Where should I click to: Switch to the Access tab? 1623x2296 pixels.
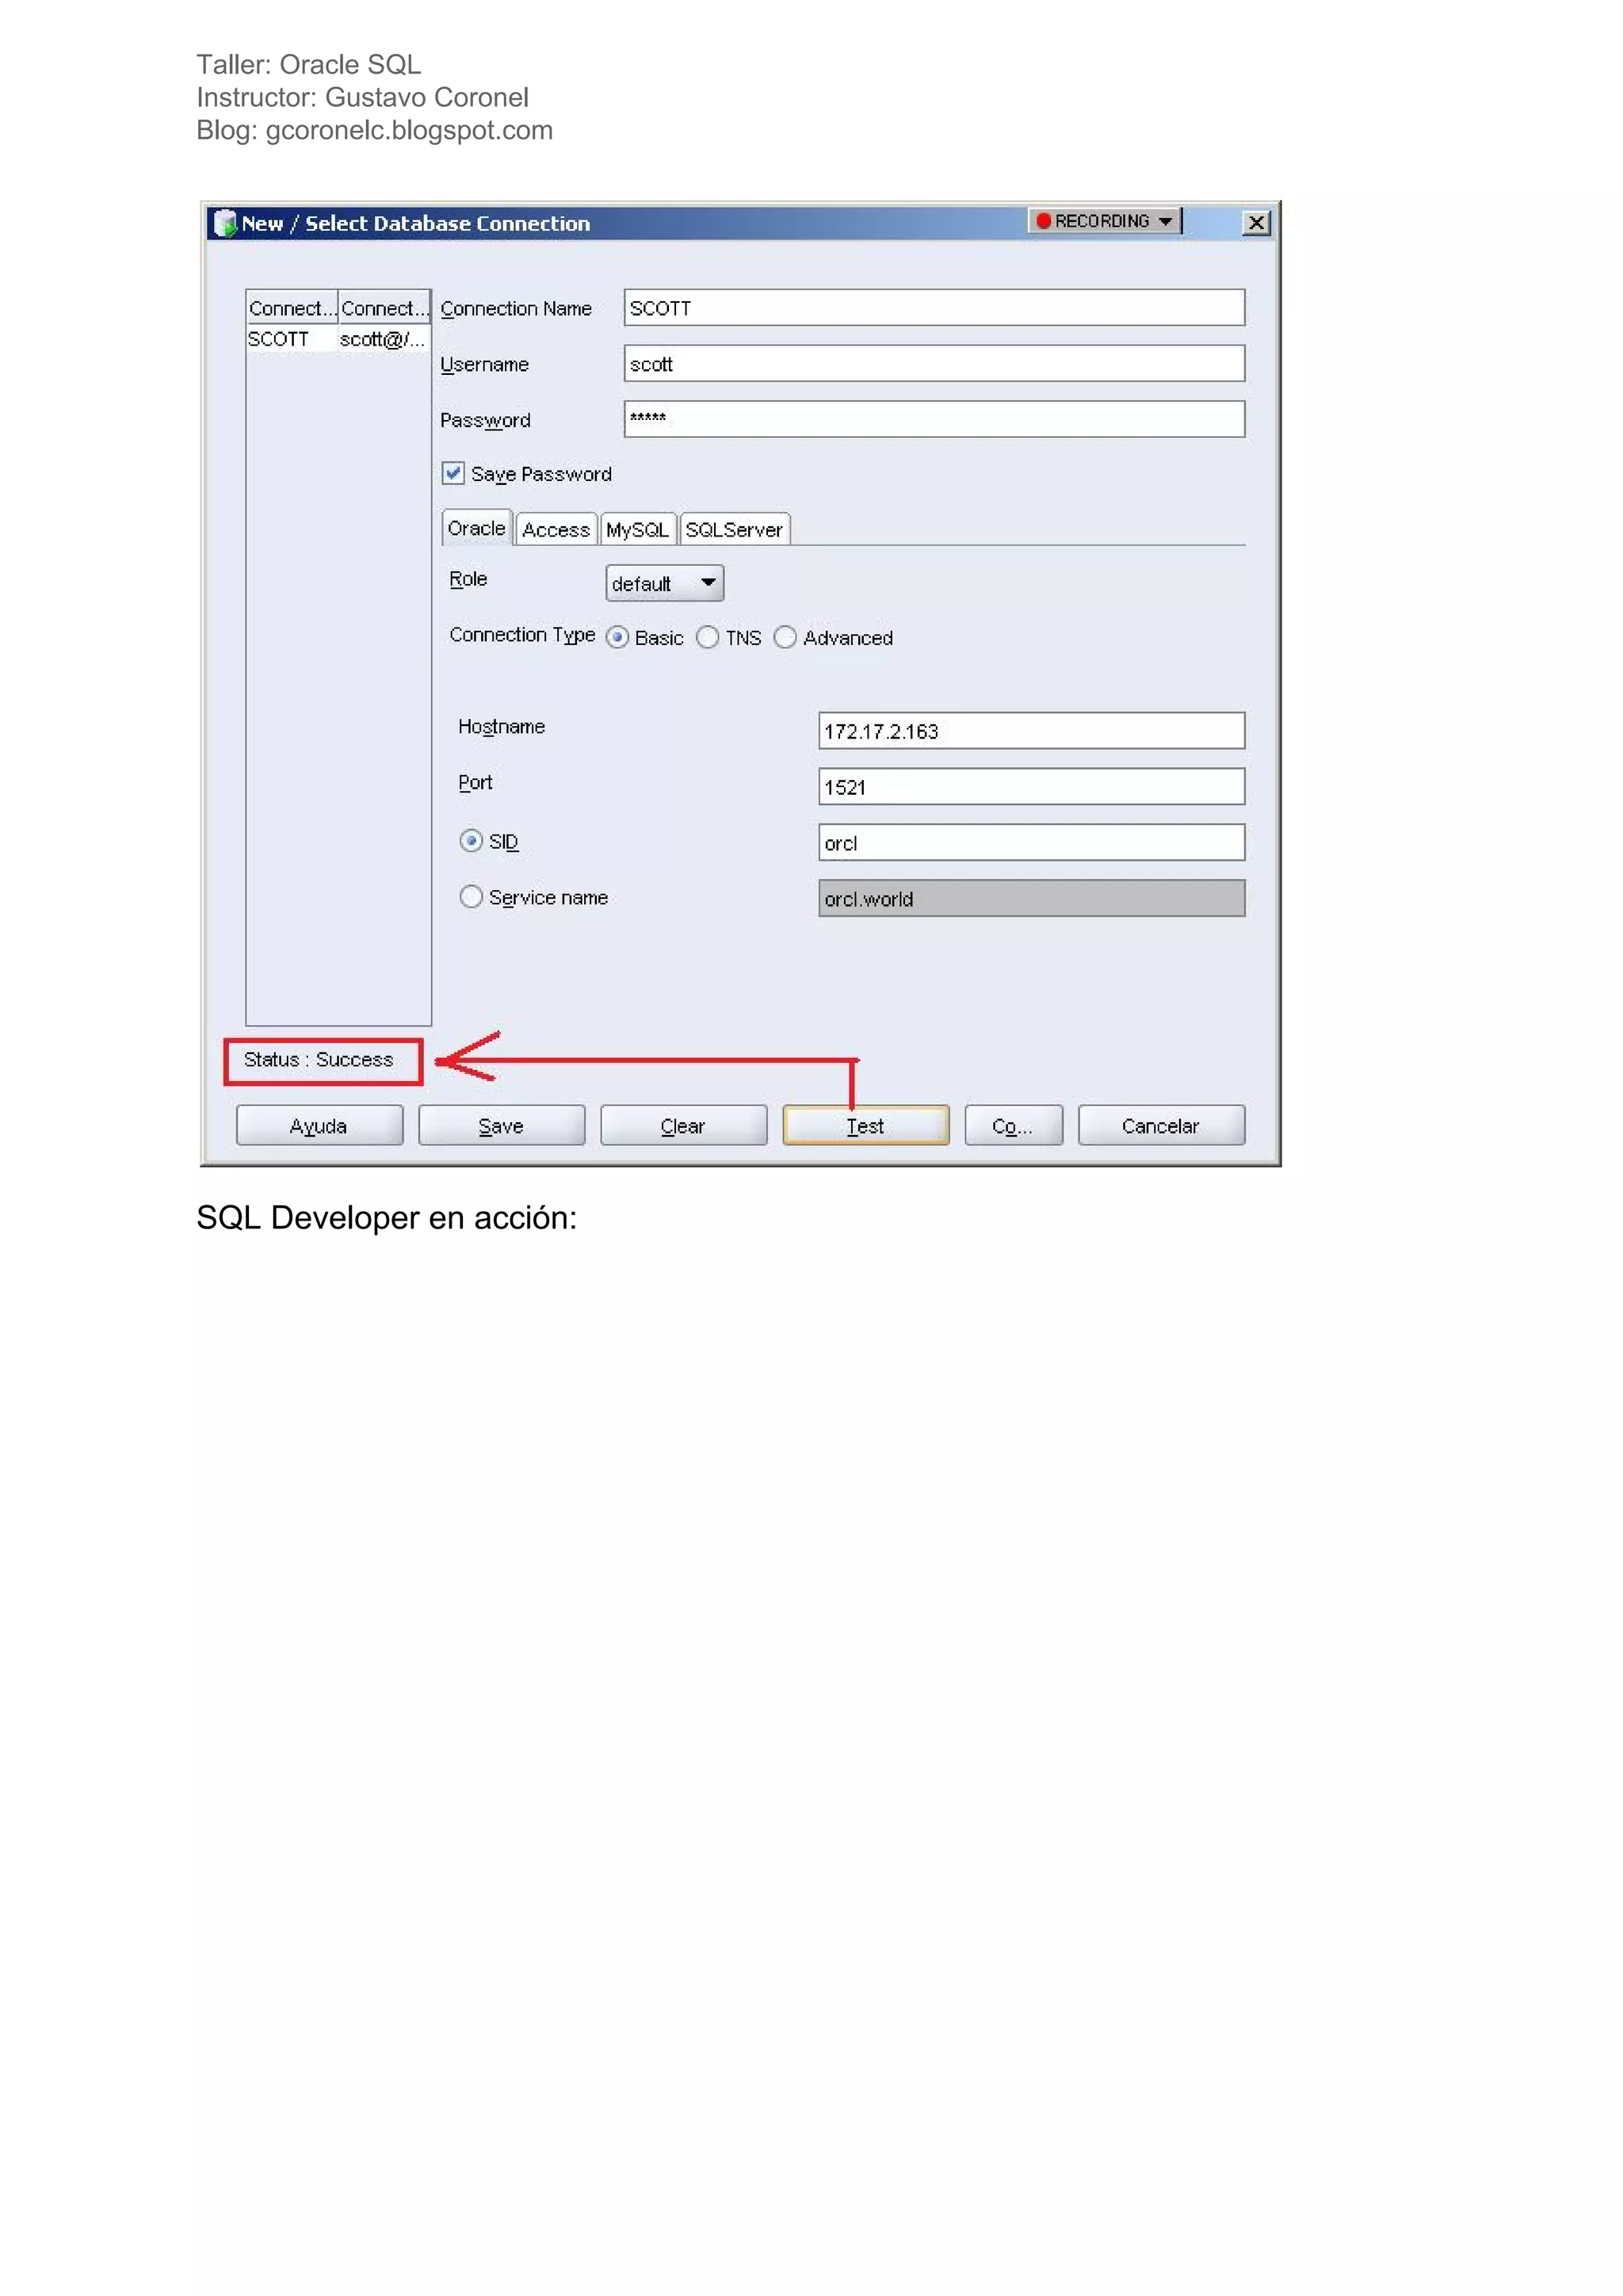556,530
